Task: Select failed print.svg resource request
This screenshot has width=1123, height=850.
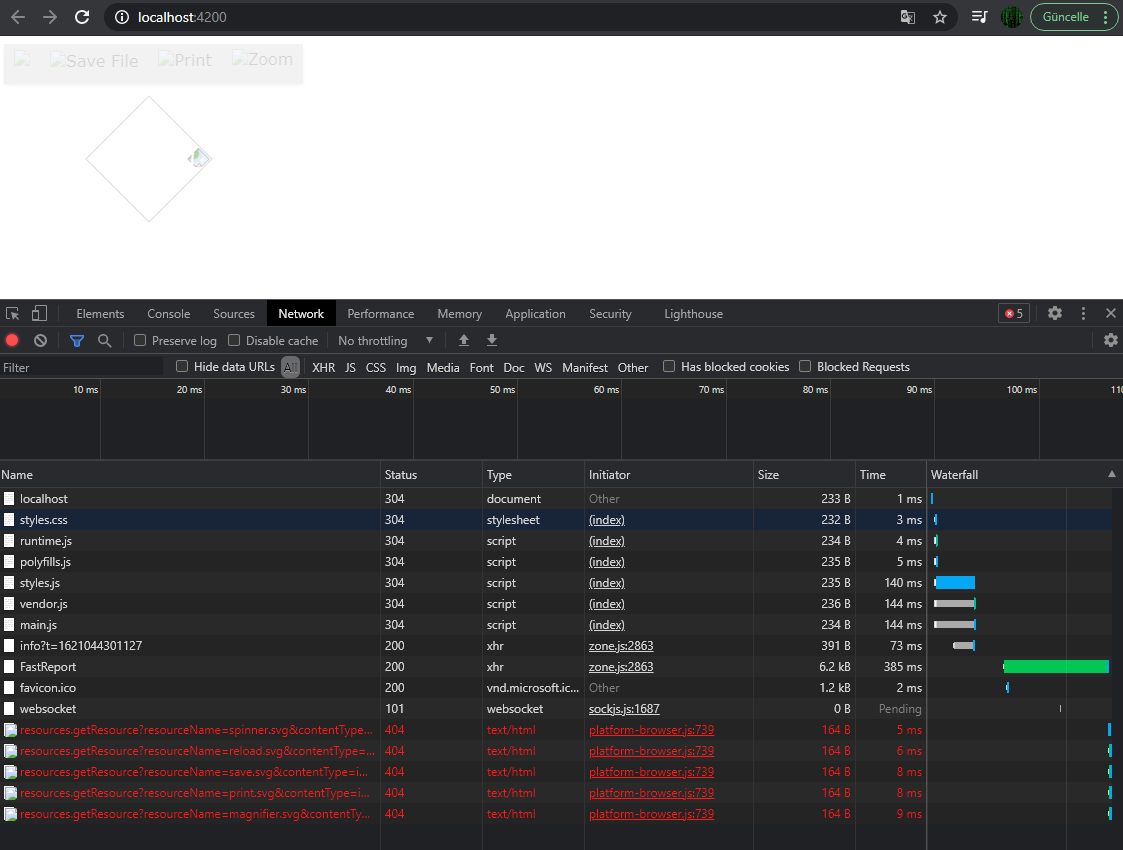Action: (556, 793)
